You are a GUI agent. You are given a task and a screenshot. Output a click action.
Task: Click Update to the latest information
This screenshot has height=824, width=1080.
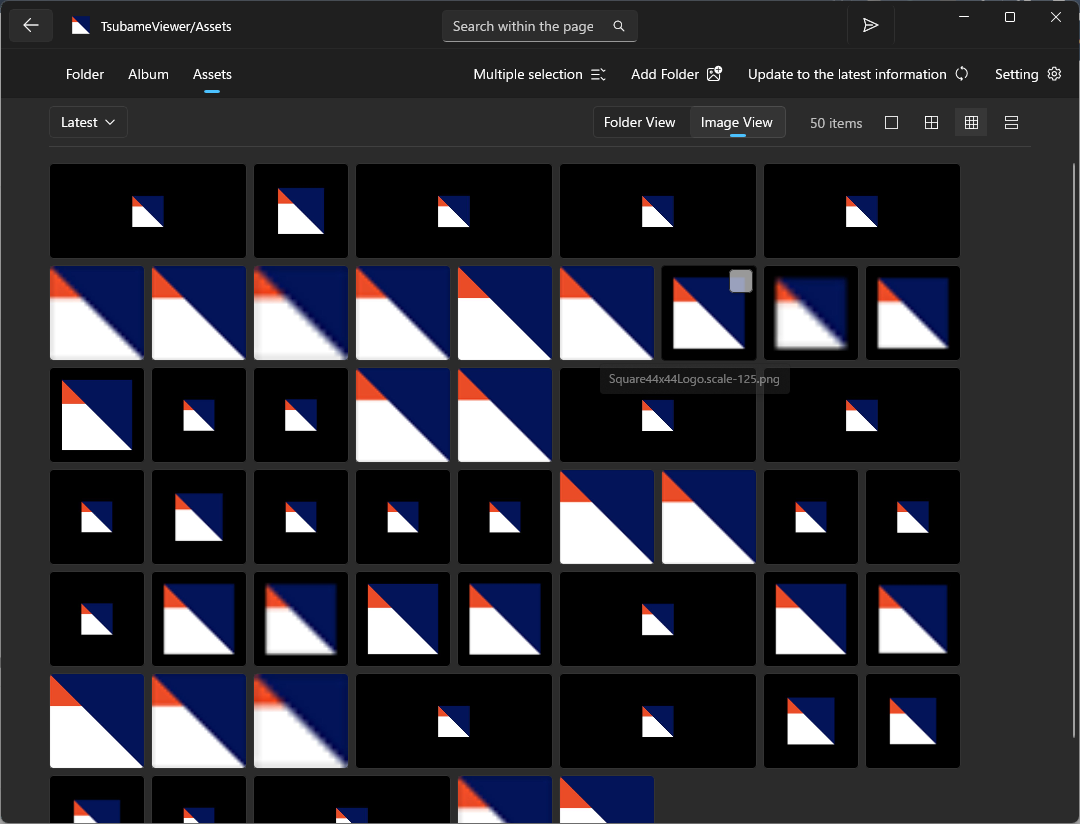858,74
